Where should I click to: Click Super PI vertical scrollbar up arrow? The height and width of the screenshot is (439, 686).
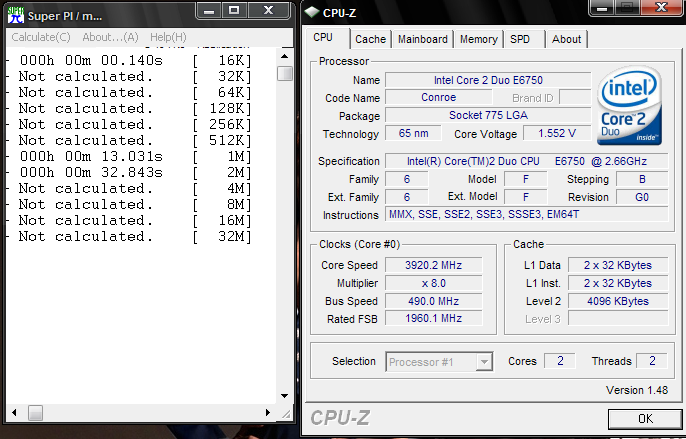284,56
